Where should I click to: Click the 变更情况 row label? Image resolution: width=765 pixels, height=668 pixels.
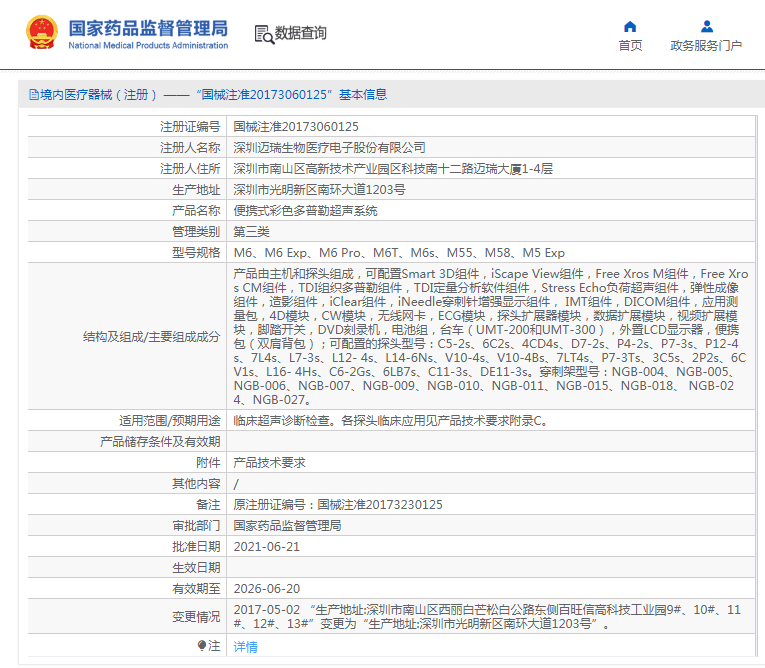click(196, 617)
